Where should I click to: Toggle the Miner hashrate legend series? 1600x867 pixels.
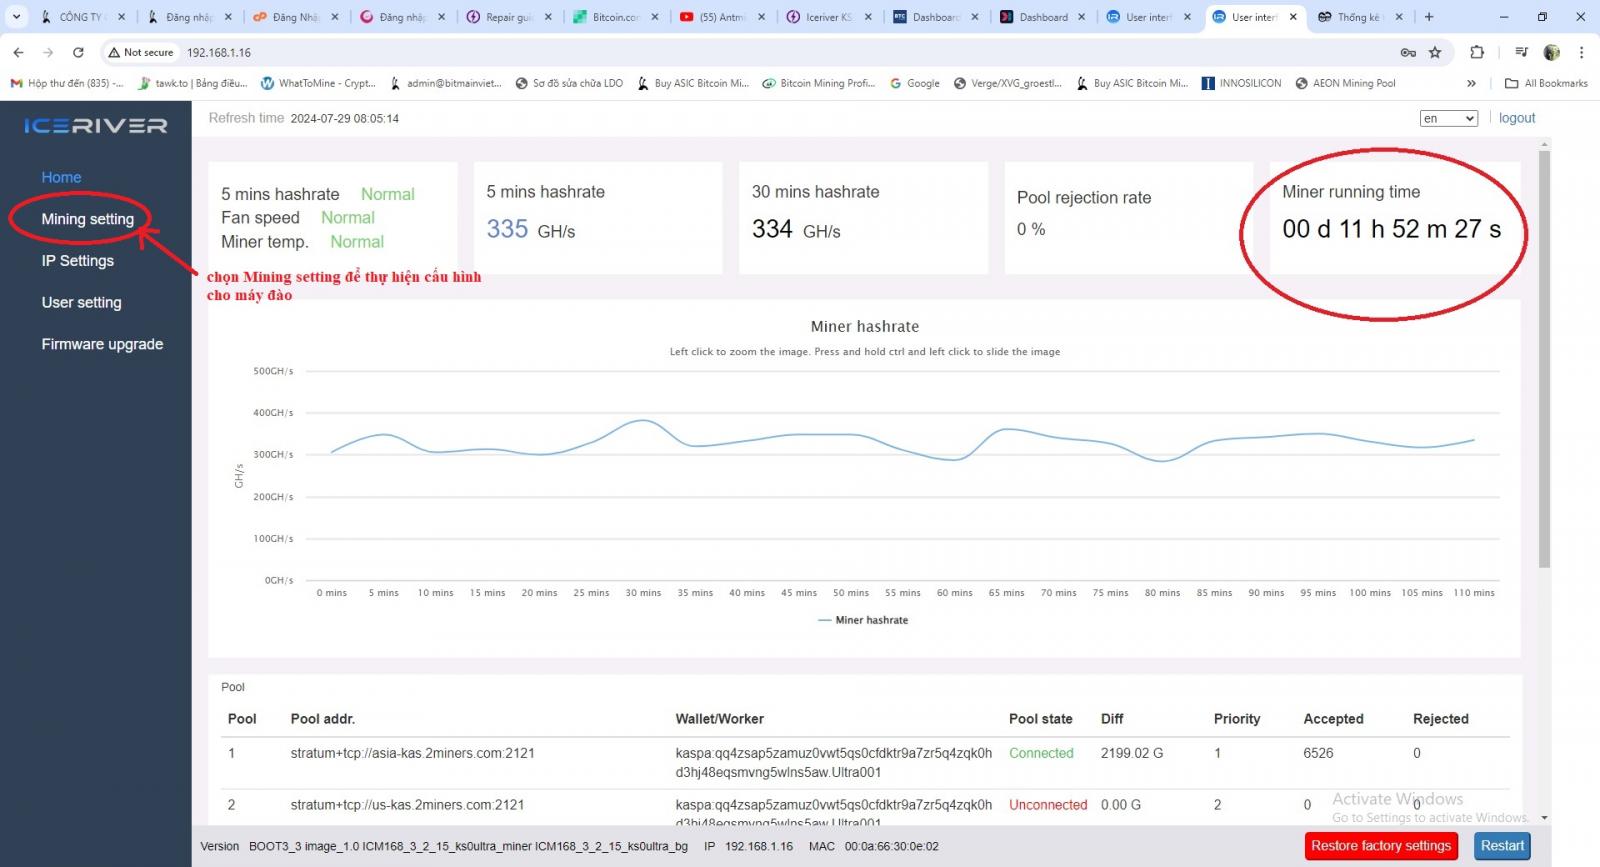click(863, 620)
